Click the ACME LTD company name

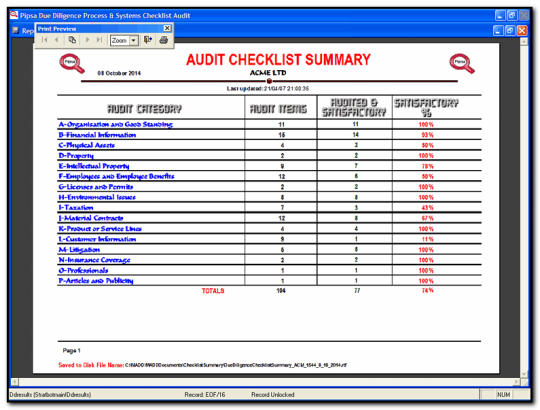click(268, 73)
